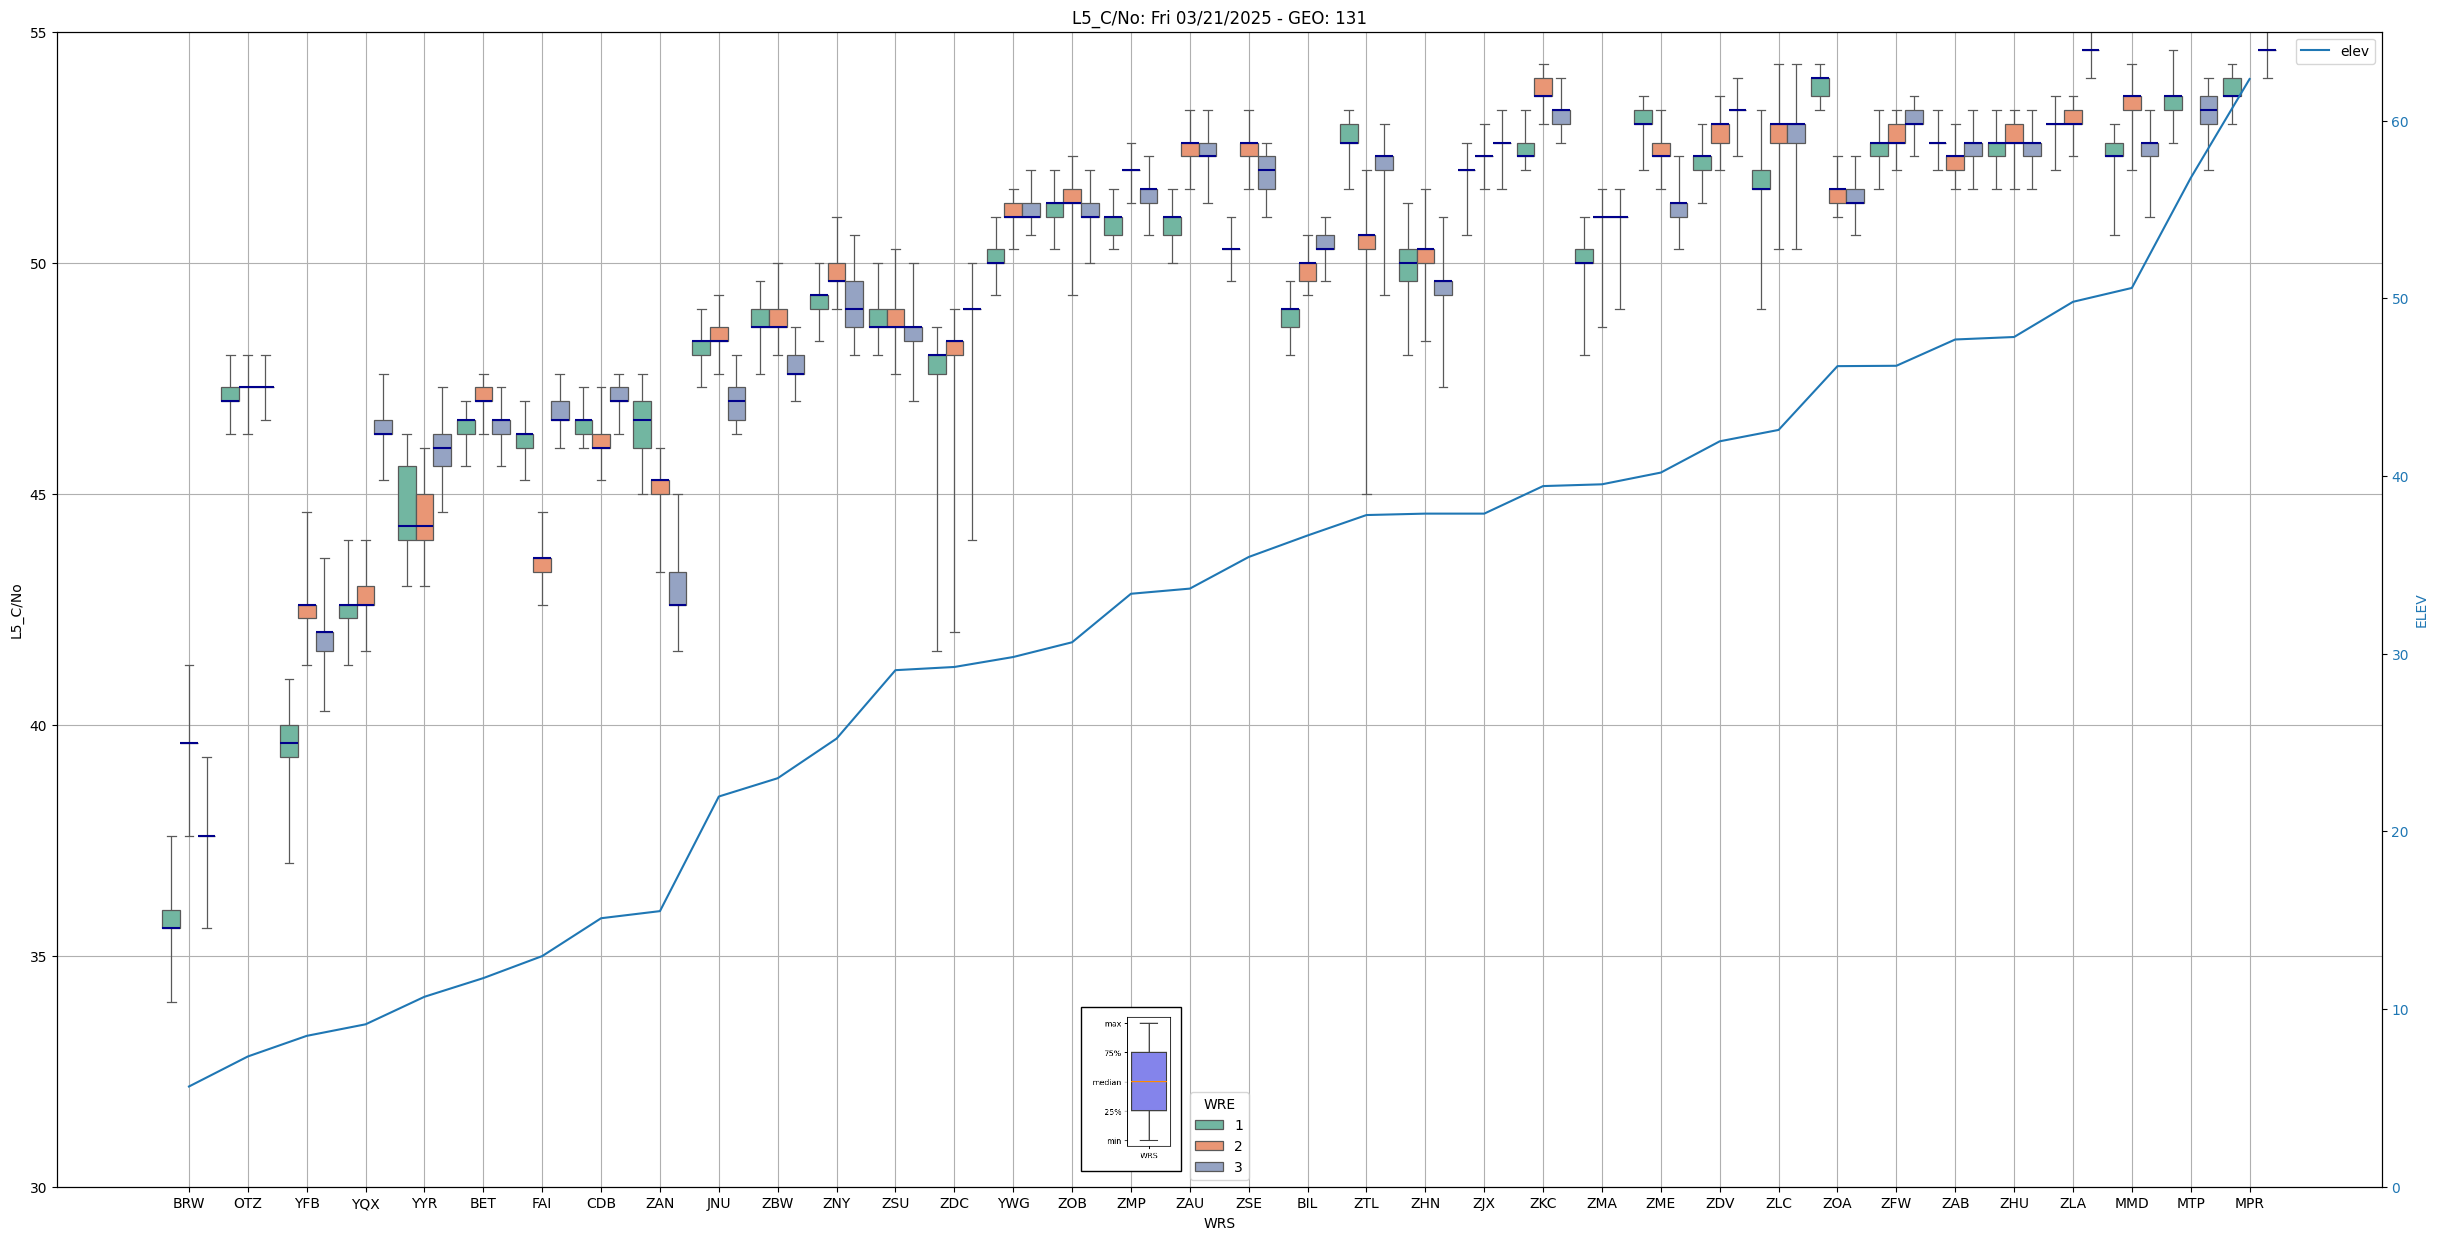The image size is (2438, 1240).
Task: Click the 60 tick on right axis
Action: pyautogui.click(x=2399, y=122)
